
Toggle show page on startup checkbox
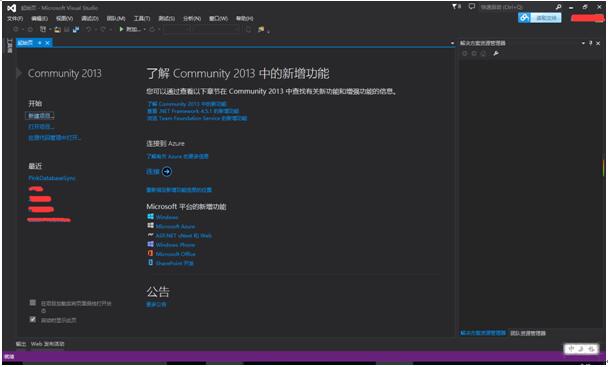point(33,320)
